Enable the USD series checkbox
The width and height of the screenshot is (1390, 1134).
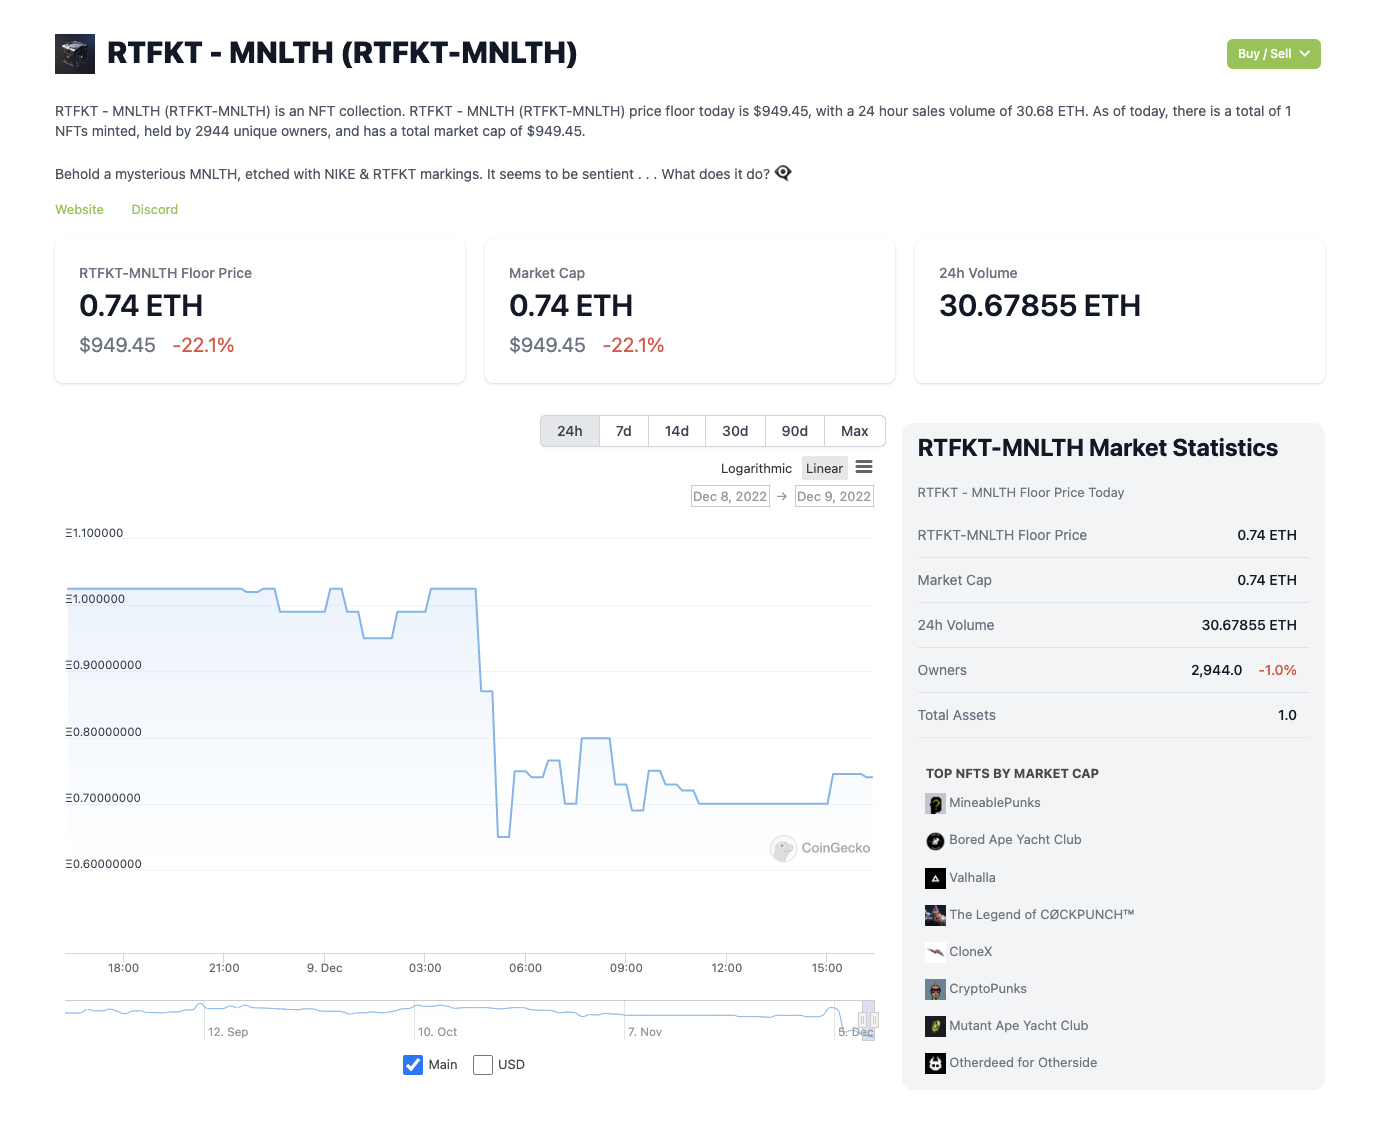click(483, 1065)
